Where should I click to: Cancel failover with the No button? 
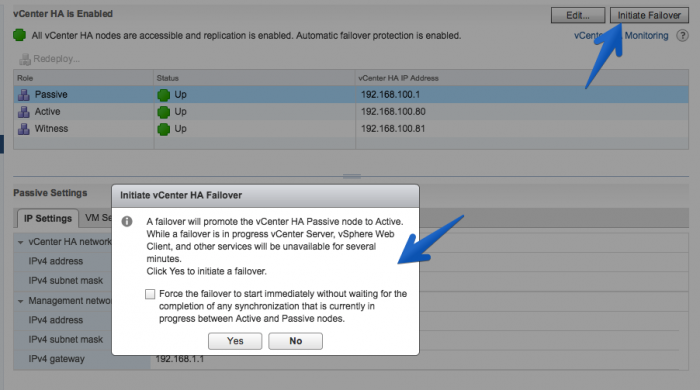coord(296,341)
